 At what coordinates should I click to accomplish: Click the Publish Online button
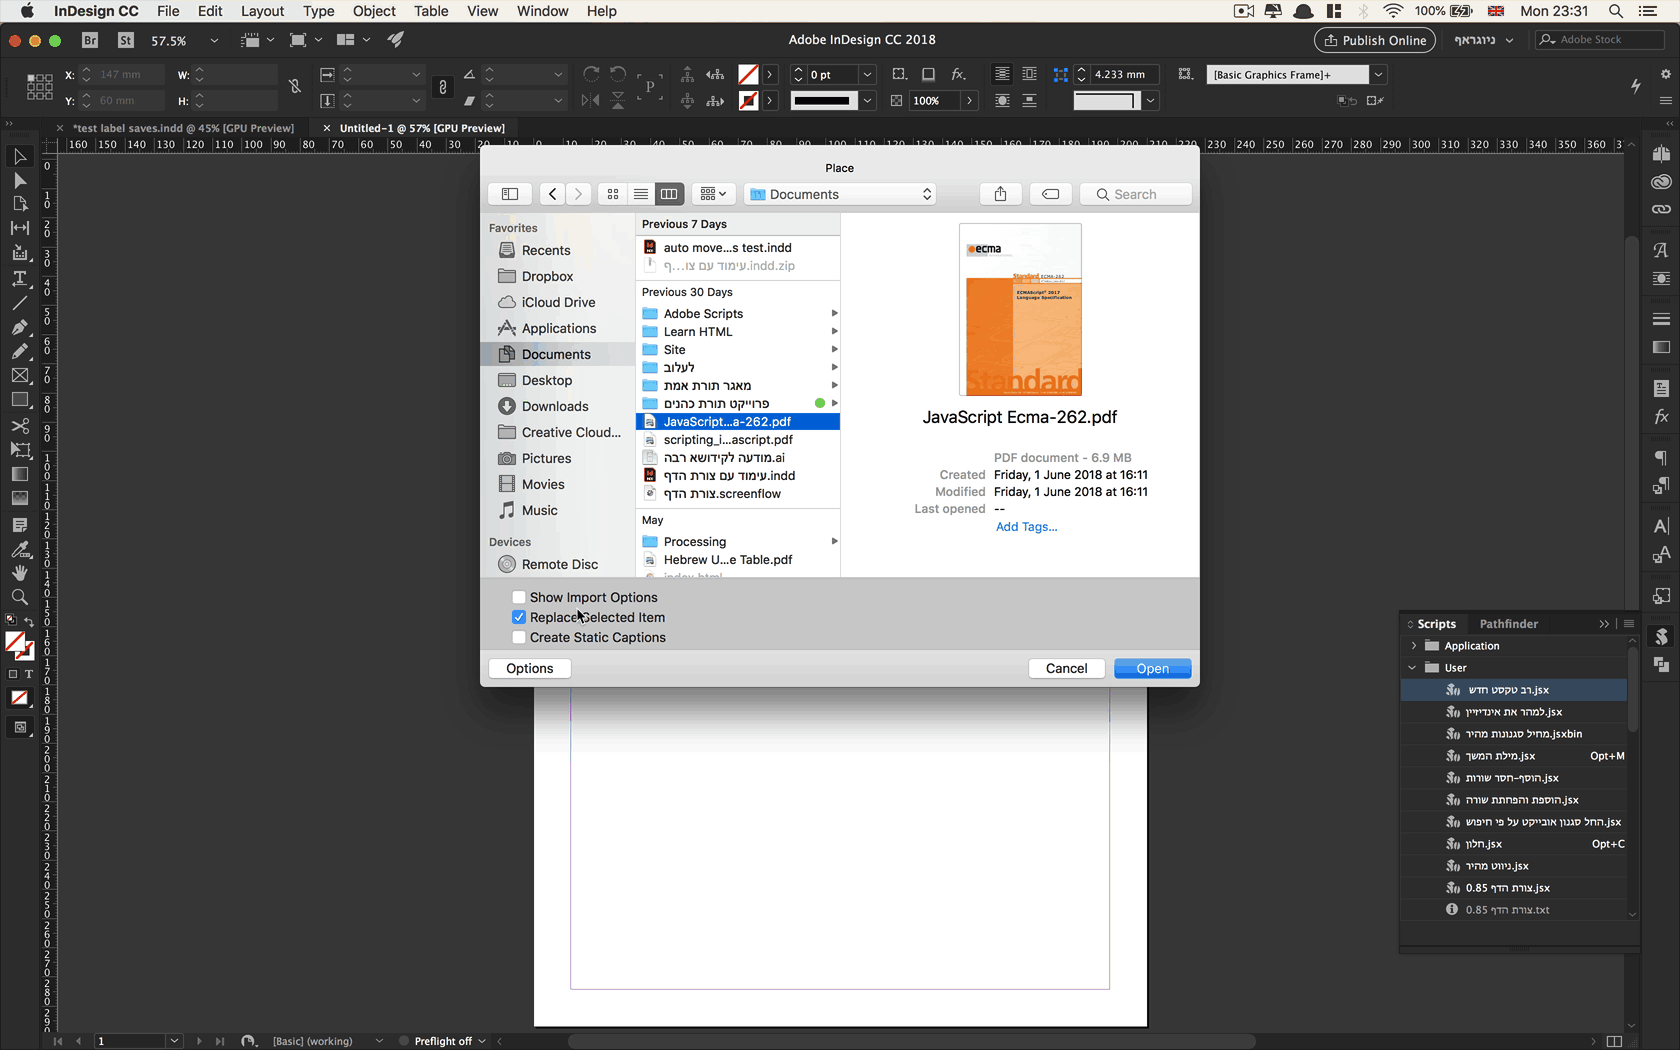[x=1374, y=40]
